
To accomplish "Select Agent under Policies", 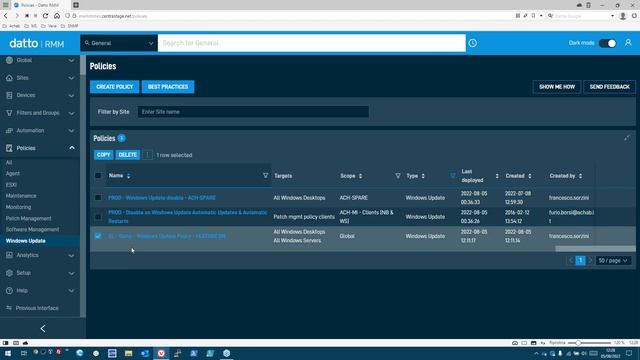I will click(x=13, y=173).
